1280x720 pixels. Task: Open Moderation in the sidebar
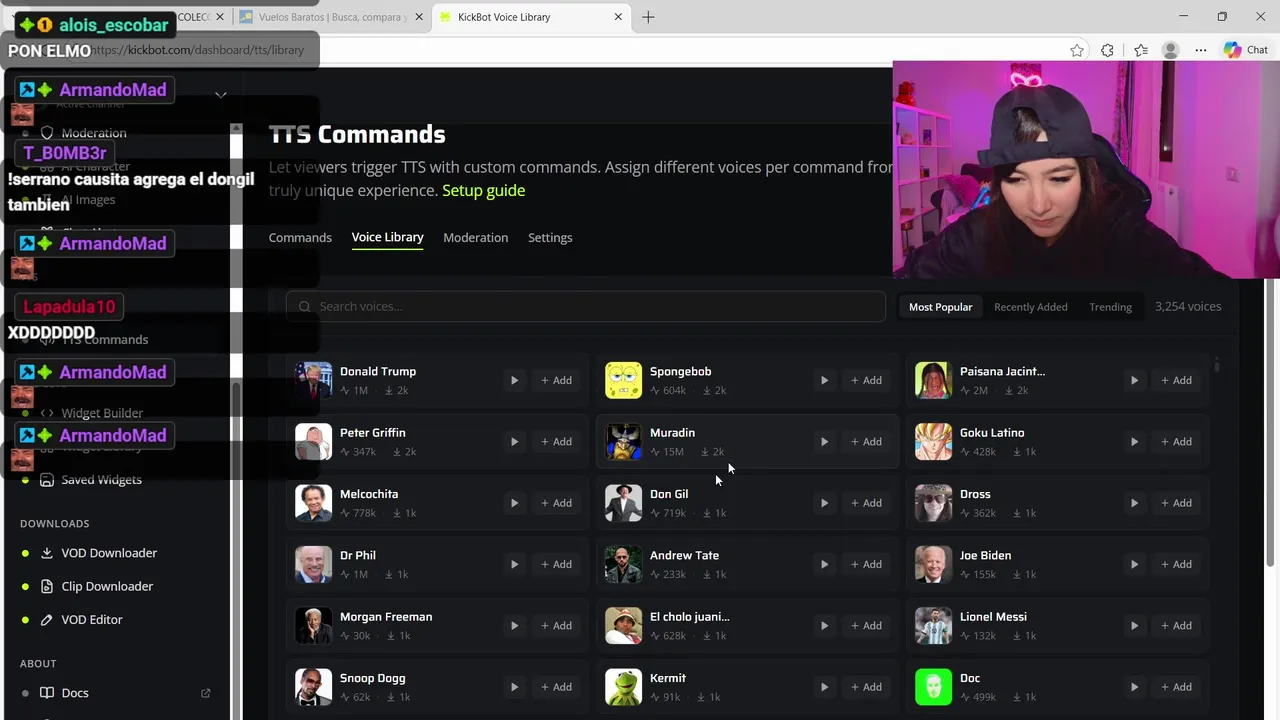point(94,133)
